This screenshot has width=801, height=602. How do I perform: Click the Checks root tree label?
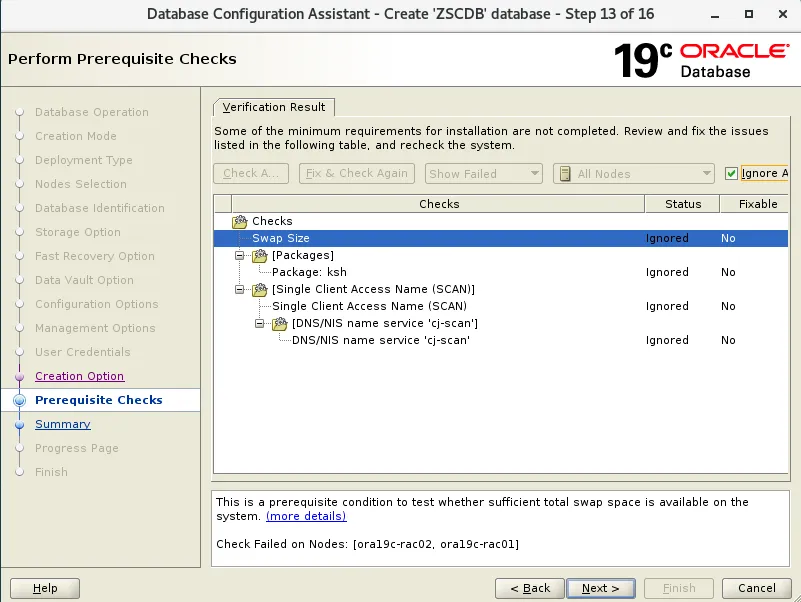272,221
